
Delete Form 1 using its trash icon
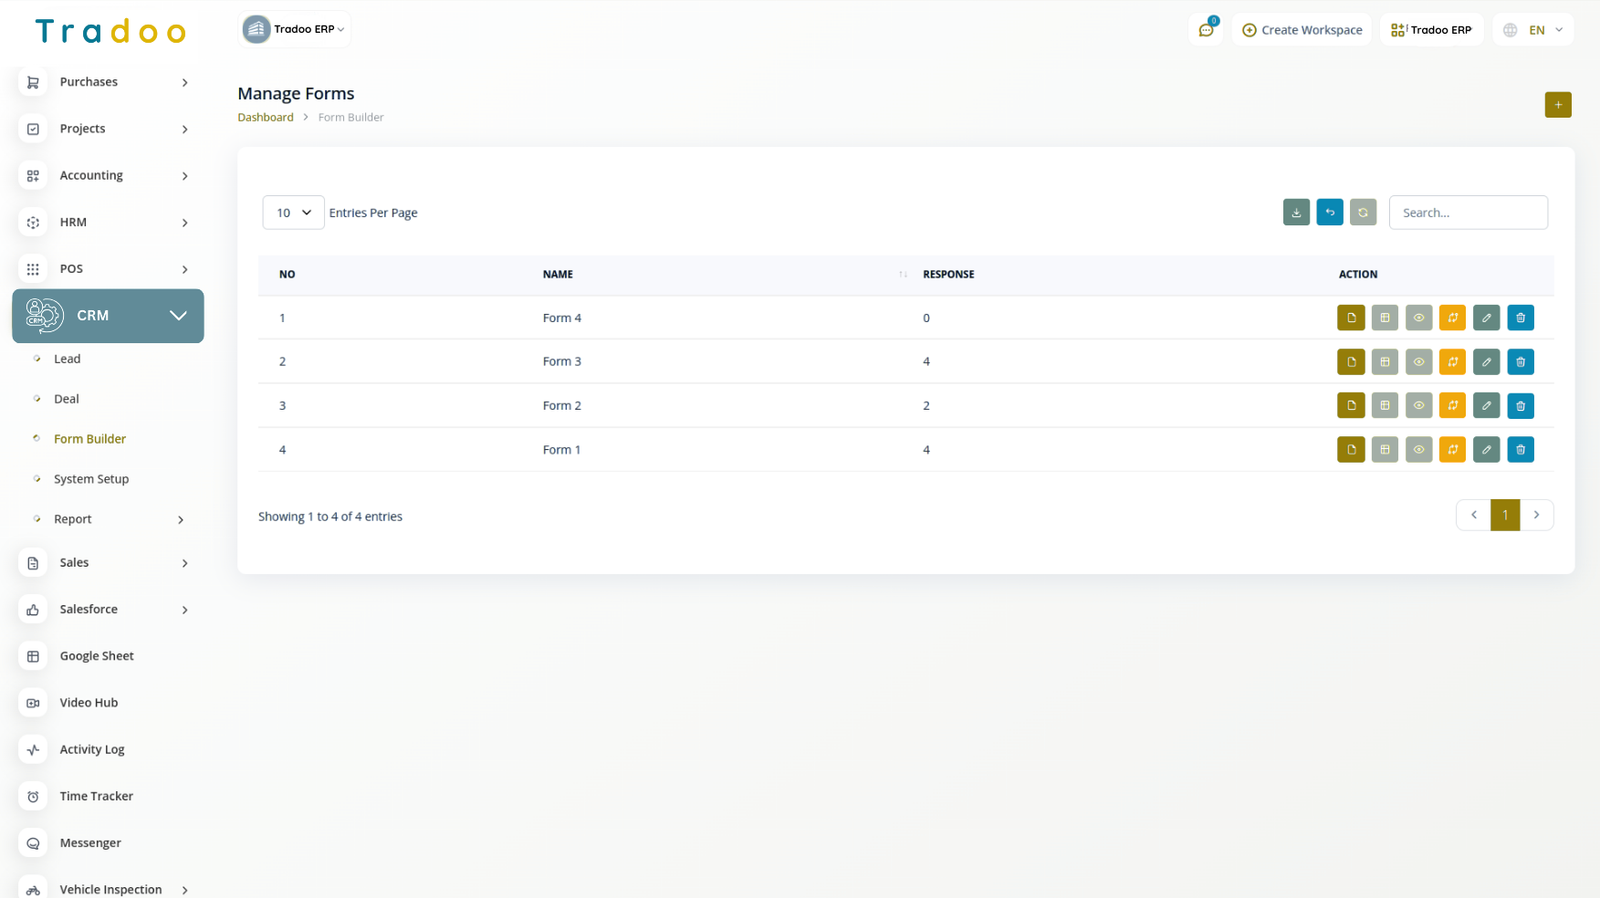coord(1520,450)
